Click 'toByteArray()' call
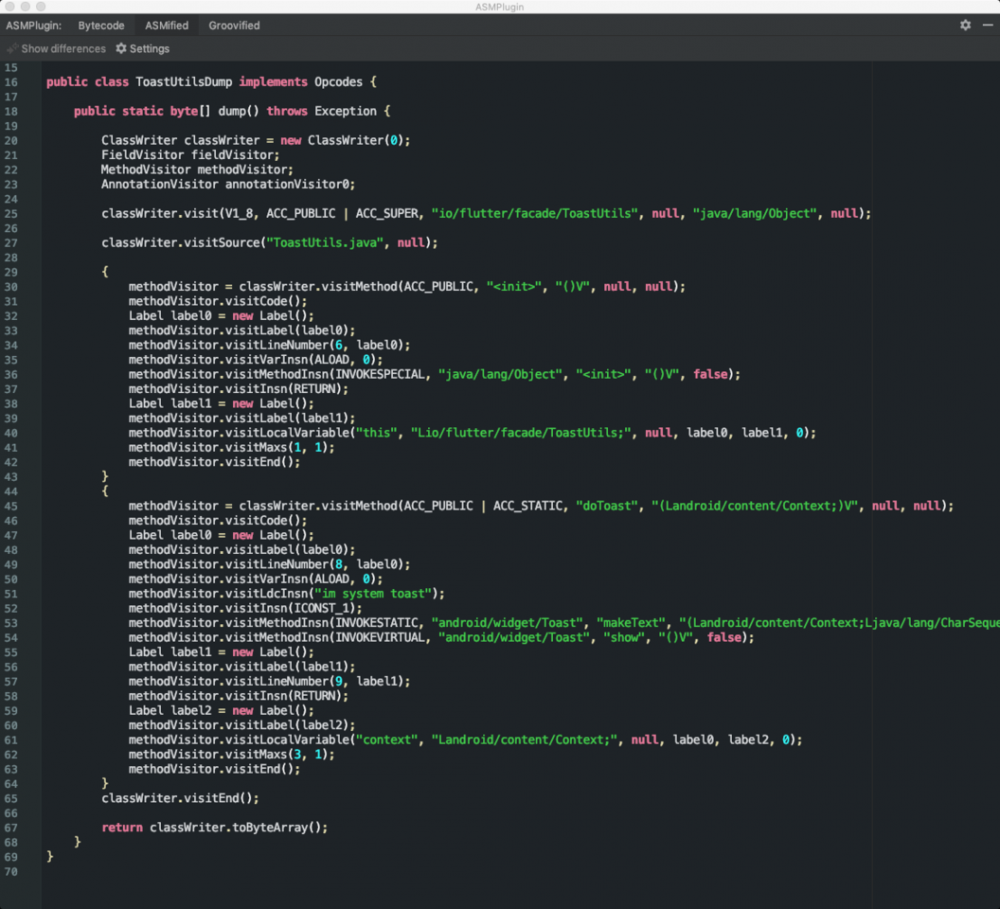The width and height of the screenshot is (1000, 909). [x=276, y=828]
